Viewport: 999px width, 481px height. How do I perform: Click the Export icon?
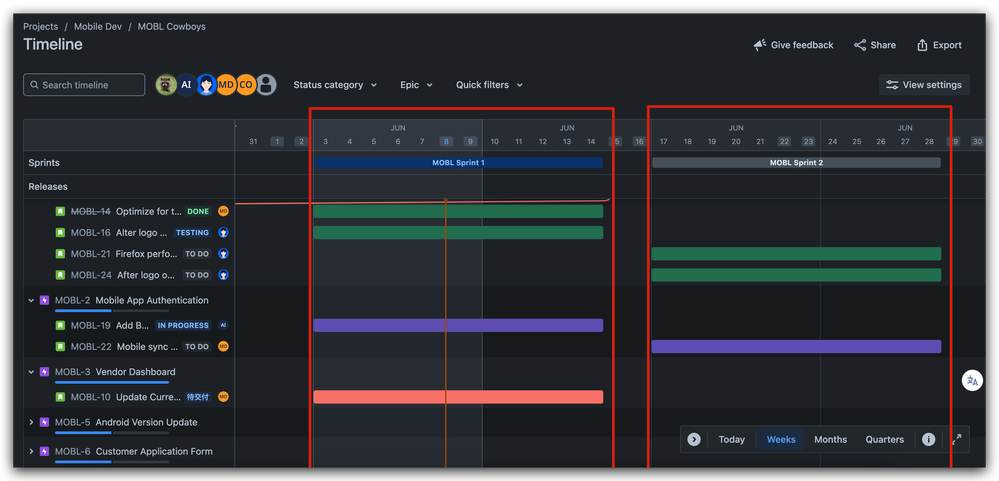pyautogui.click(x=921, y=45)
